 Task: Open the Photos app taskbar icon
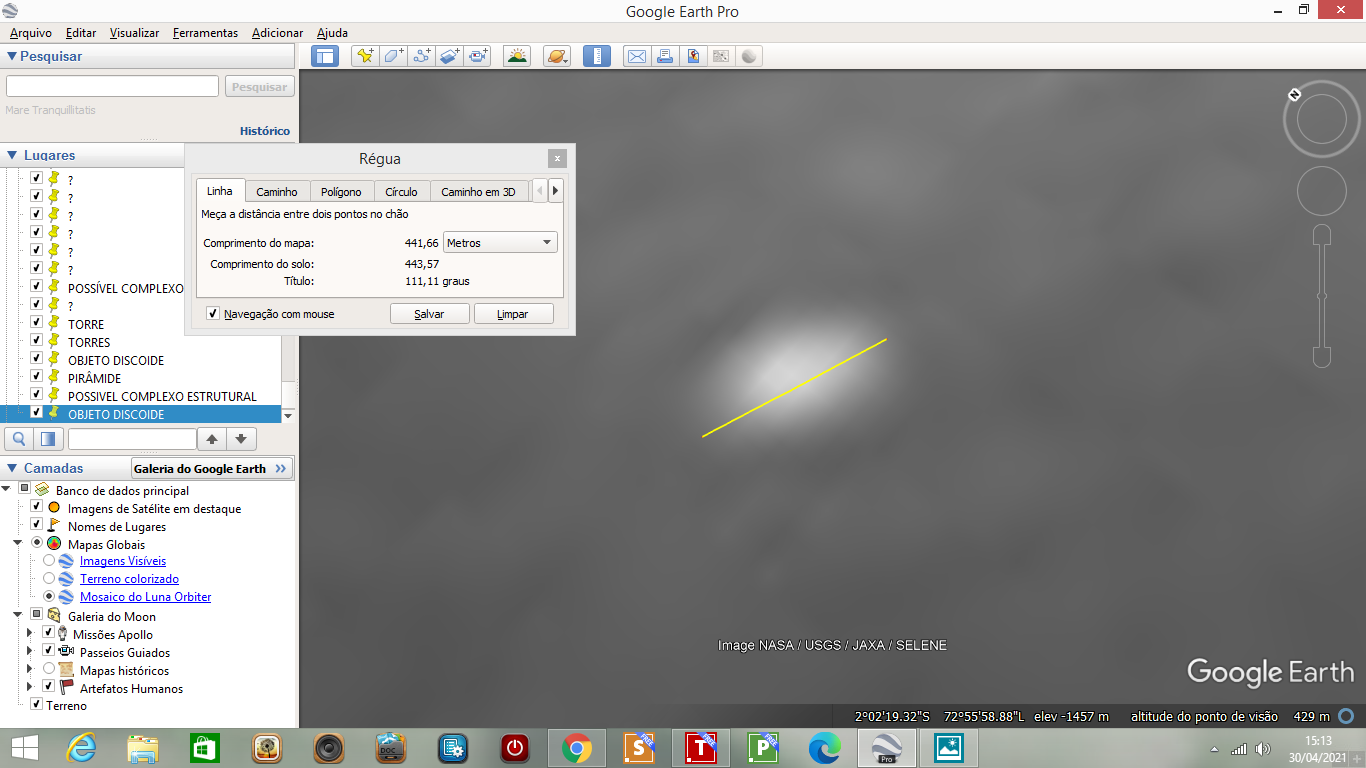click(947, 747)
